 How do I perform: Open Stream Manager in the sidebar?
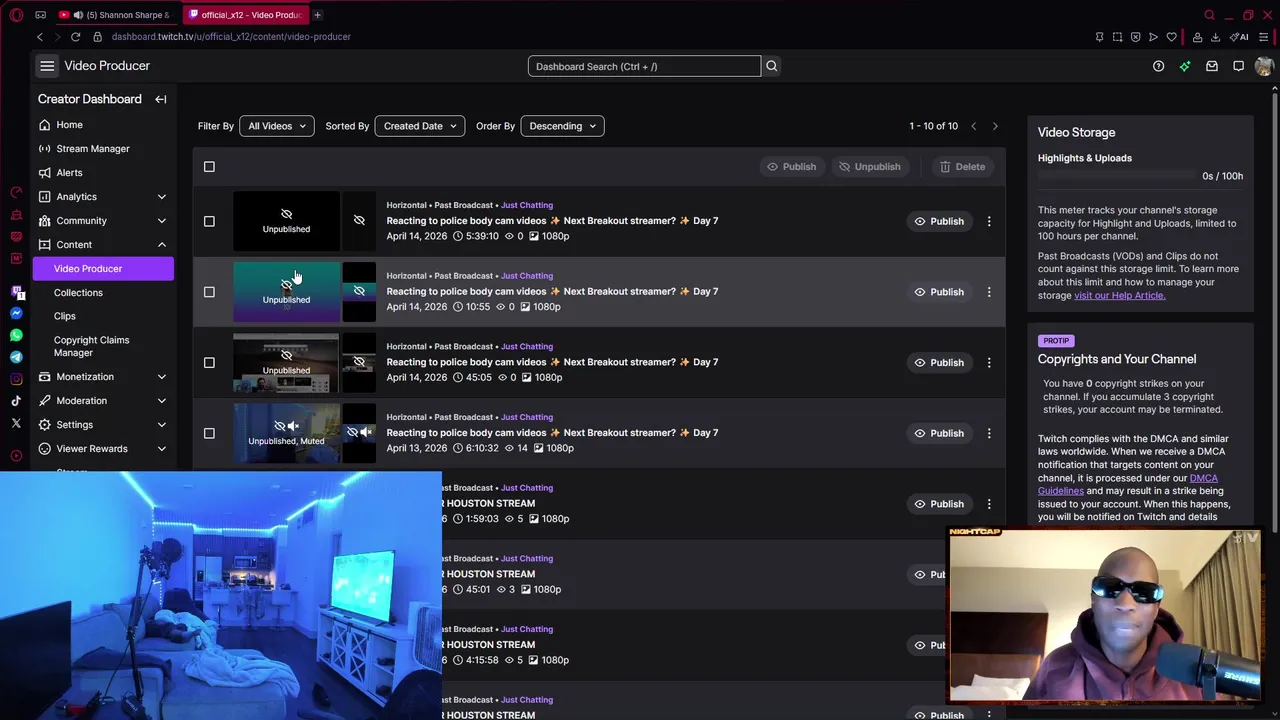click(102, 149)
